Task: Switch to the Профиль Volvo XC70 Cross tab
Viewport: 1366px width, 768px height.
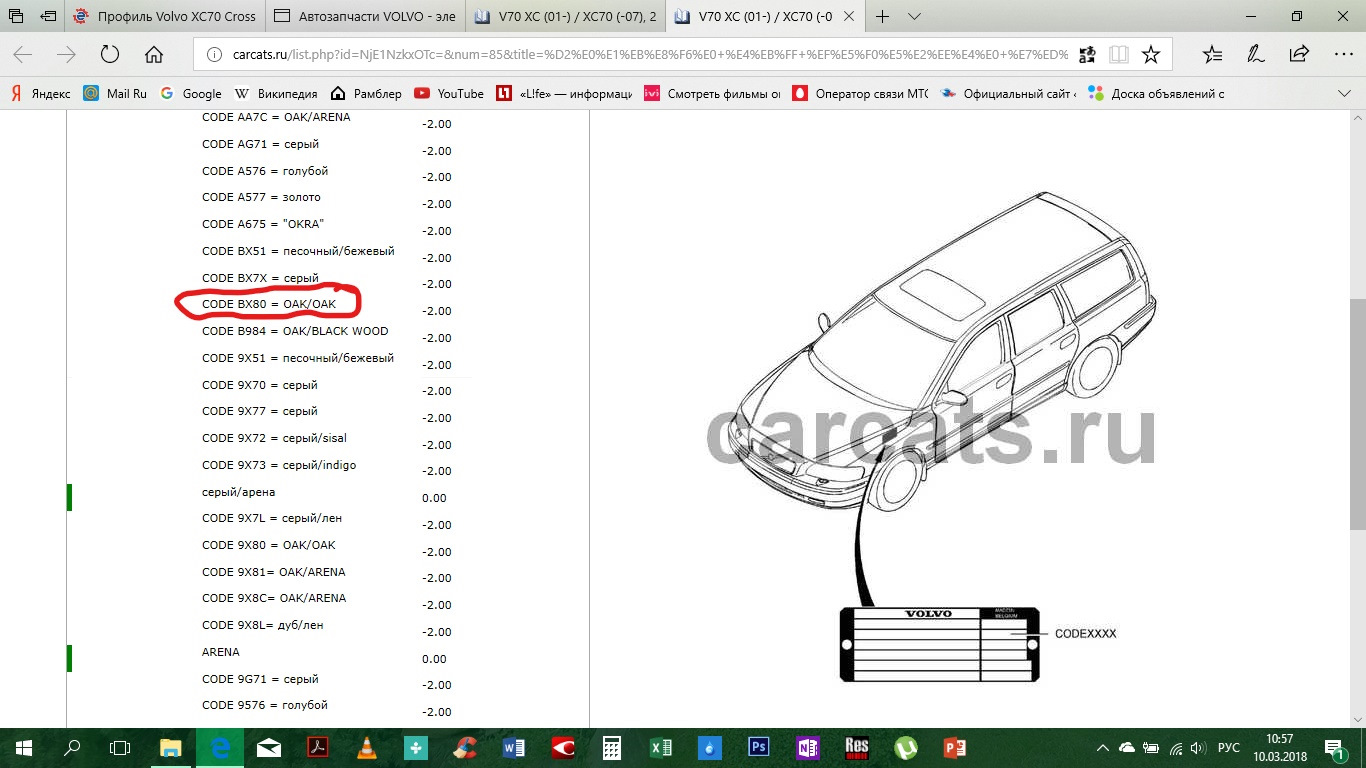Action: pos(166,16)
